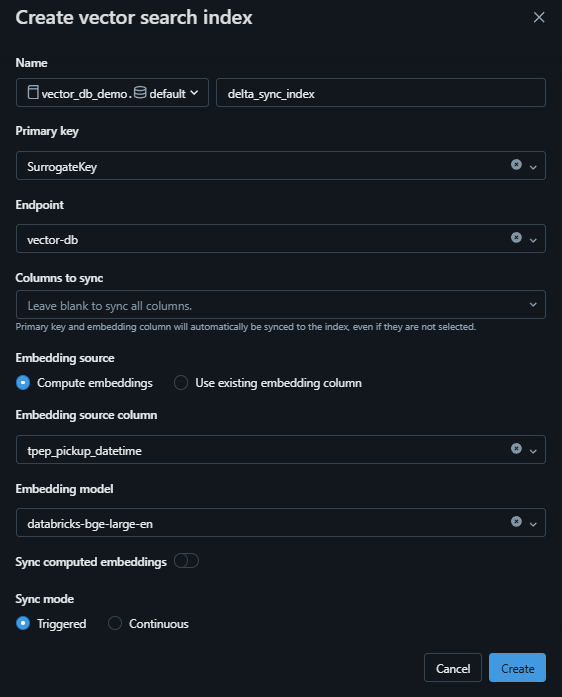Screen dimensions: 562x697
Task: Click the Create button
Action: coord(517,668)
